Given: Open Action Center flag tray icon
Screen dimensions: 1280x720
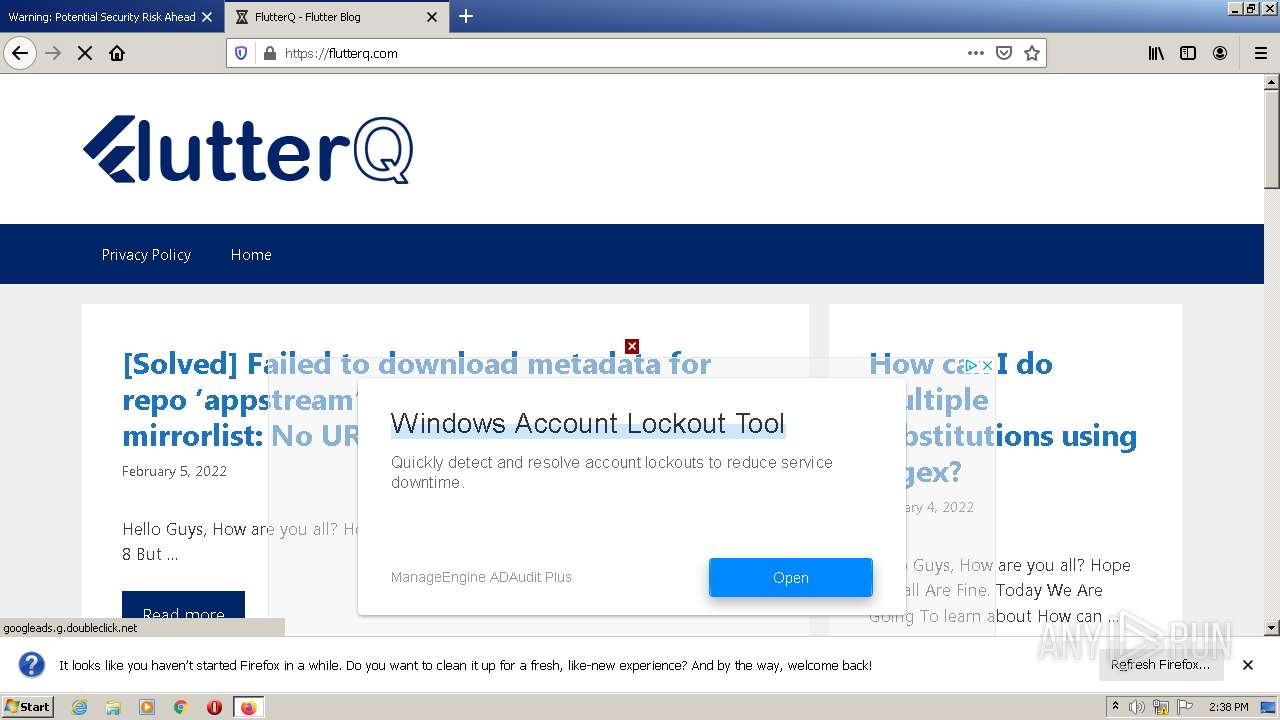Looking at the screenshot, I should [1185, 707].
